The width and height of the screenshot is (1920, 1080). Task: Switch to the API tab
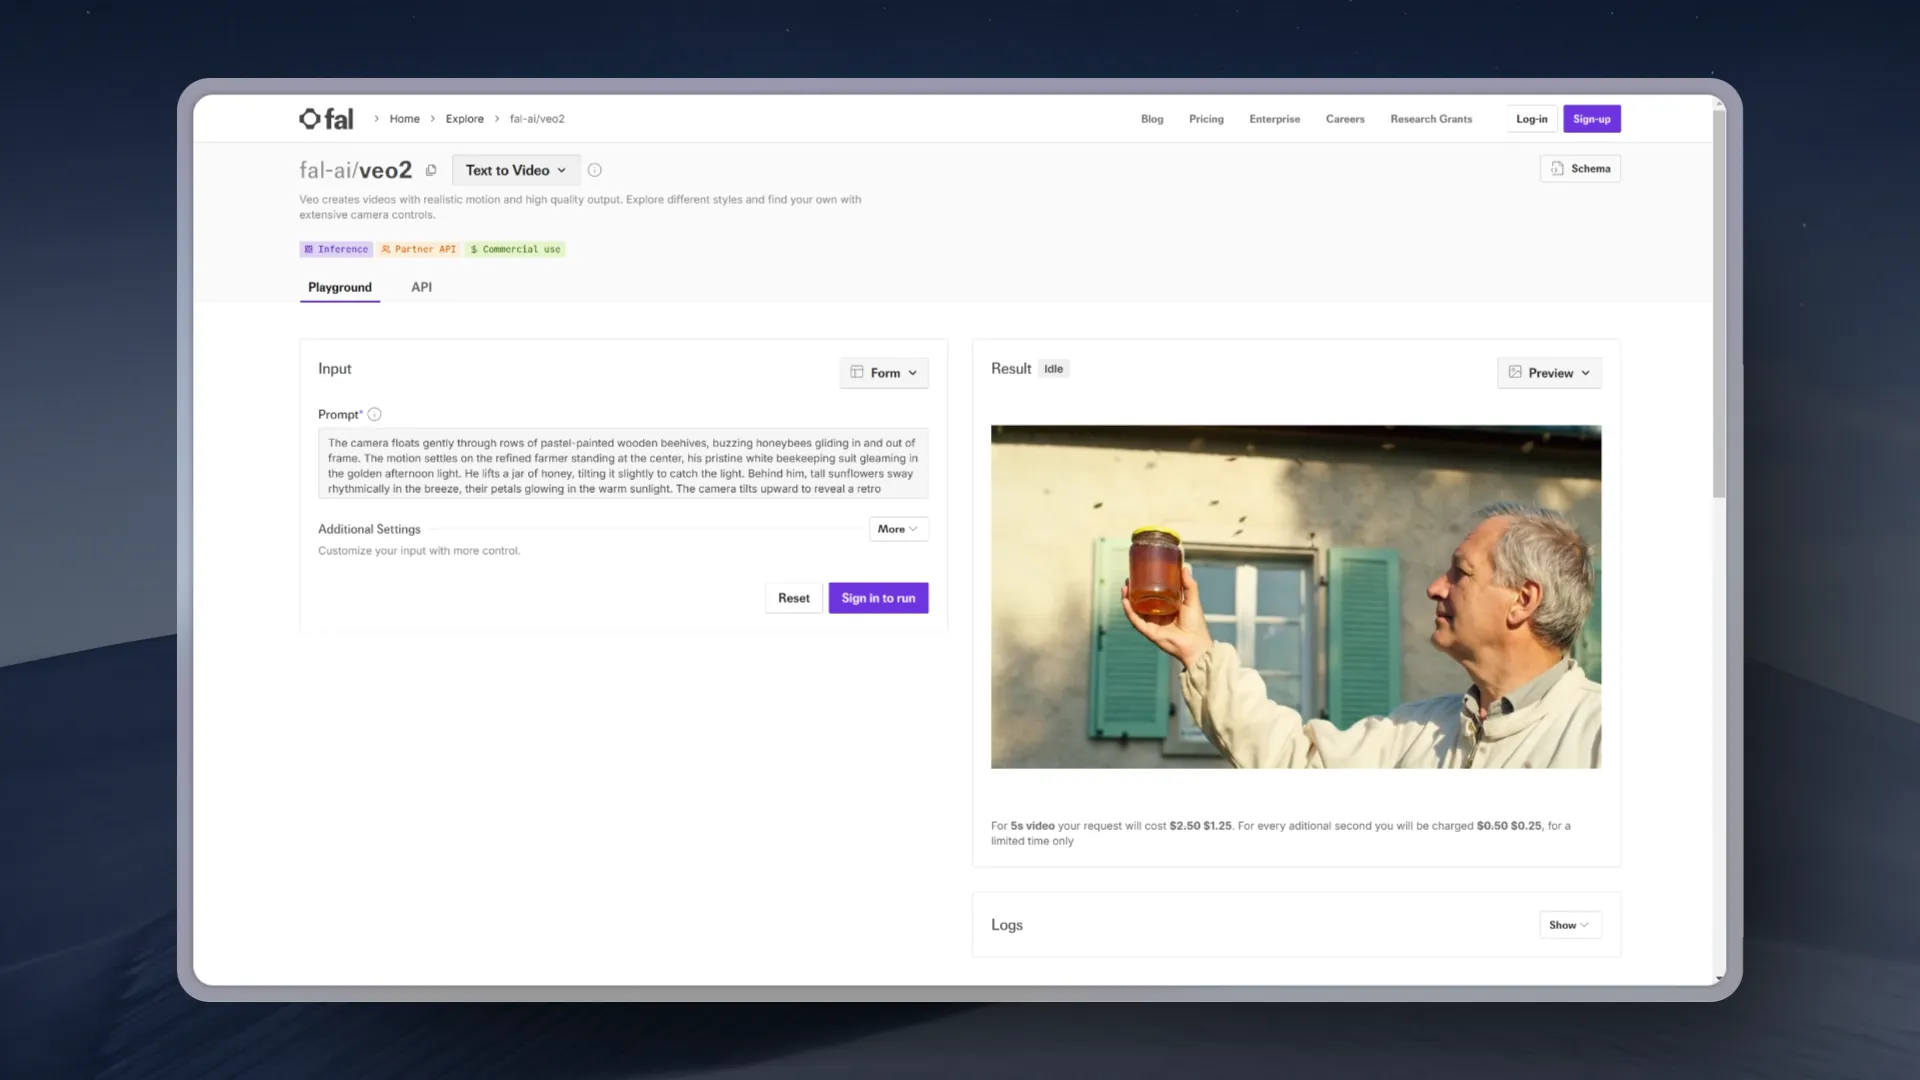[421, 286]
